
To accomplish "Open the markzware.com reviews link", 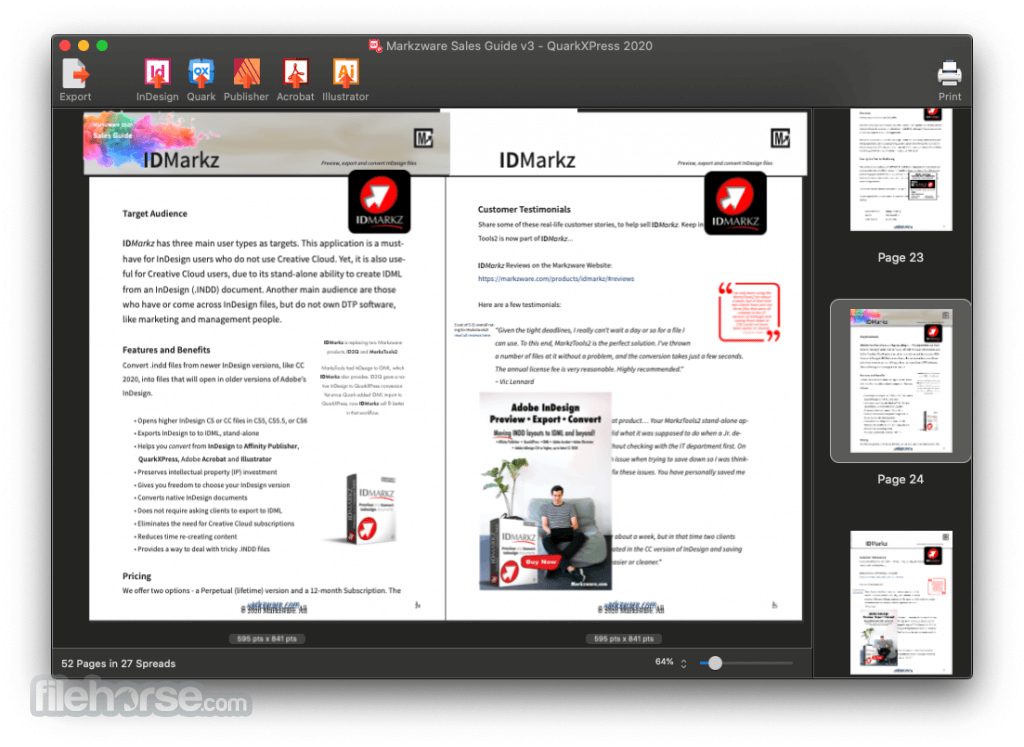I will pyautogui.click(x=556, y=279).
